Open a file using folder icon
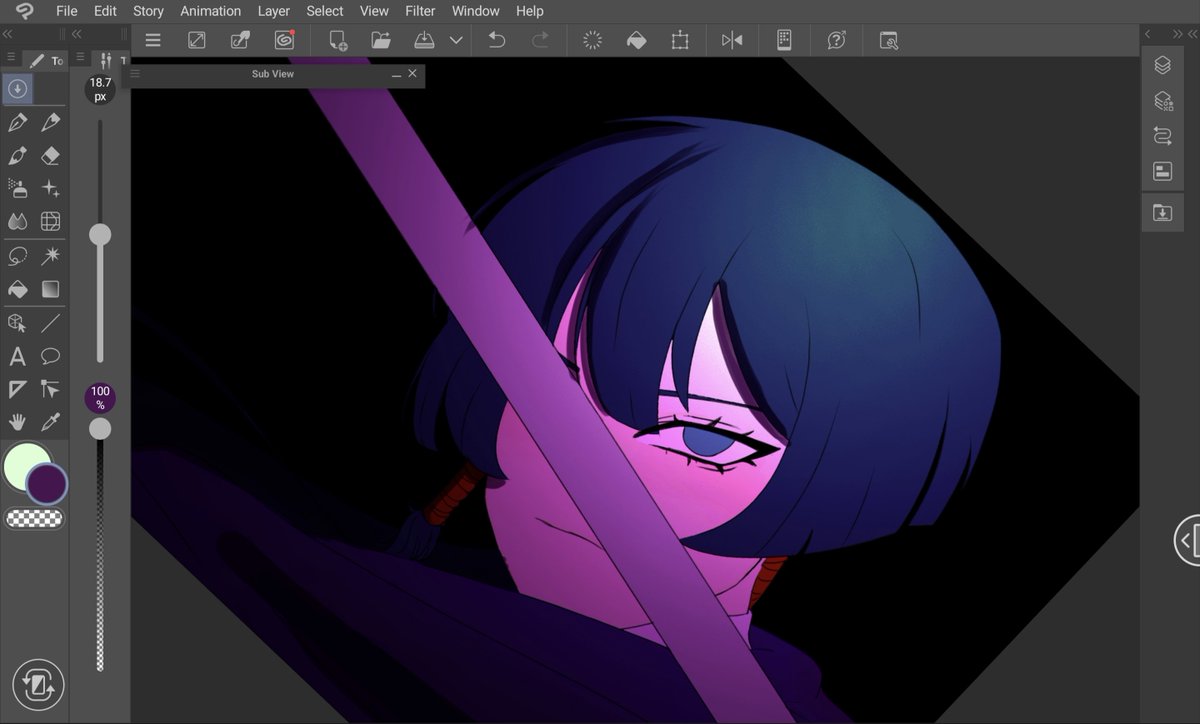 (380, 40)
